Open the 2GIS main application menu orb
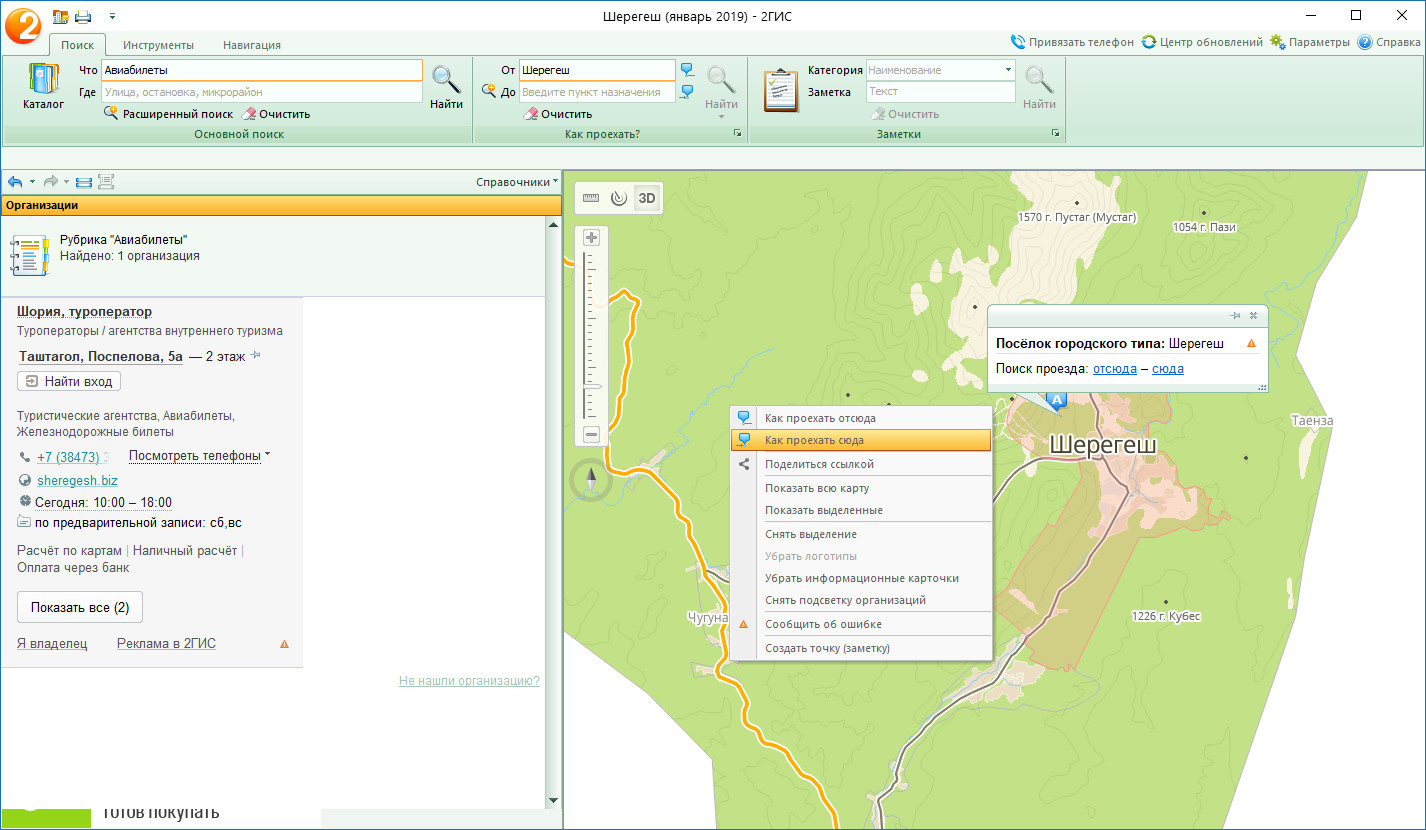1426x830 pixels. tap(22, 24)
